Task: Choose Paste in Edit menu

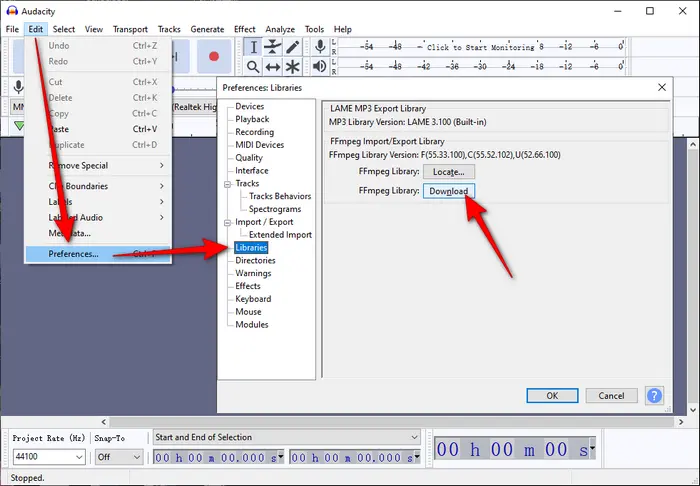Action: (x=98, y=129)
